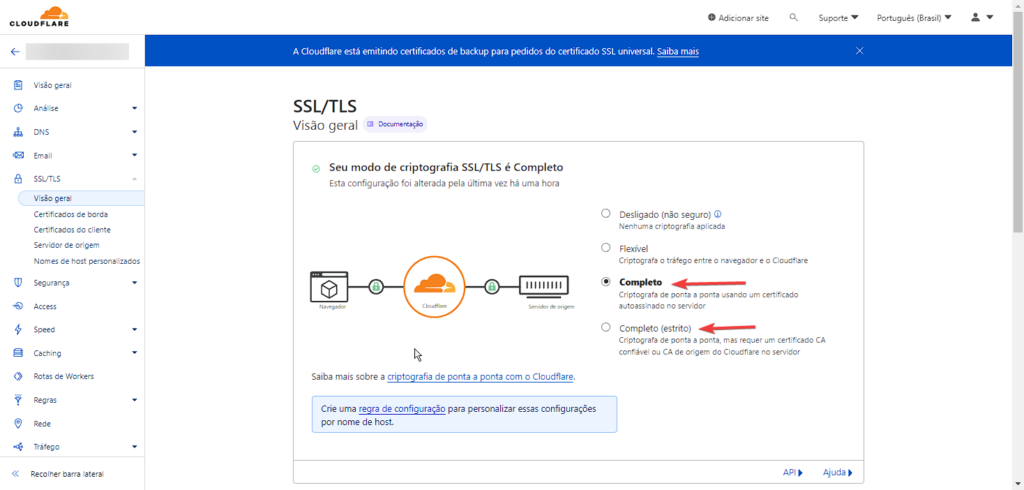This screenshot has width=1024, height=490.
Task: Open the Documentação badge link
Action: (x=395, y=124)
